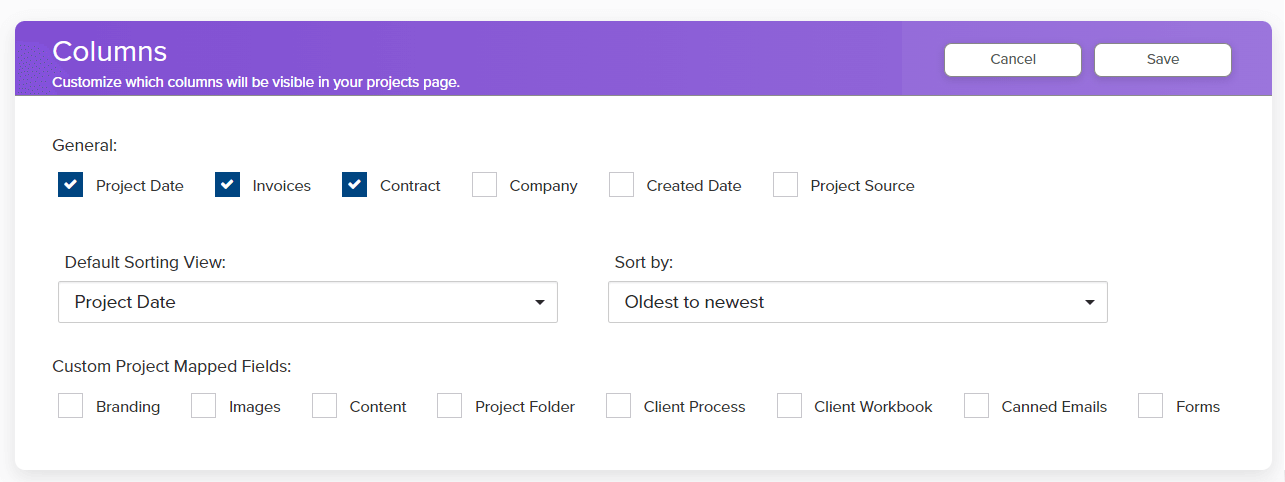This screenshot has height=482, width=1285.
Task: Open the Sort by dropdown
Action: click(857, 302)
